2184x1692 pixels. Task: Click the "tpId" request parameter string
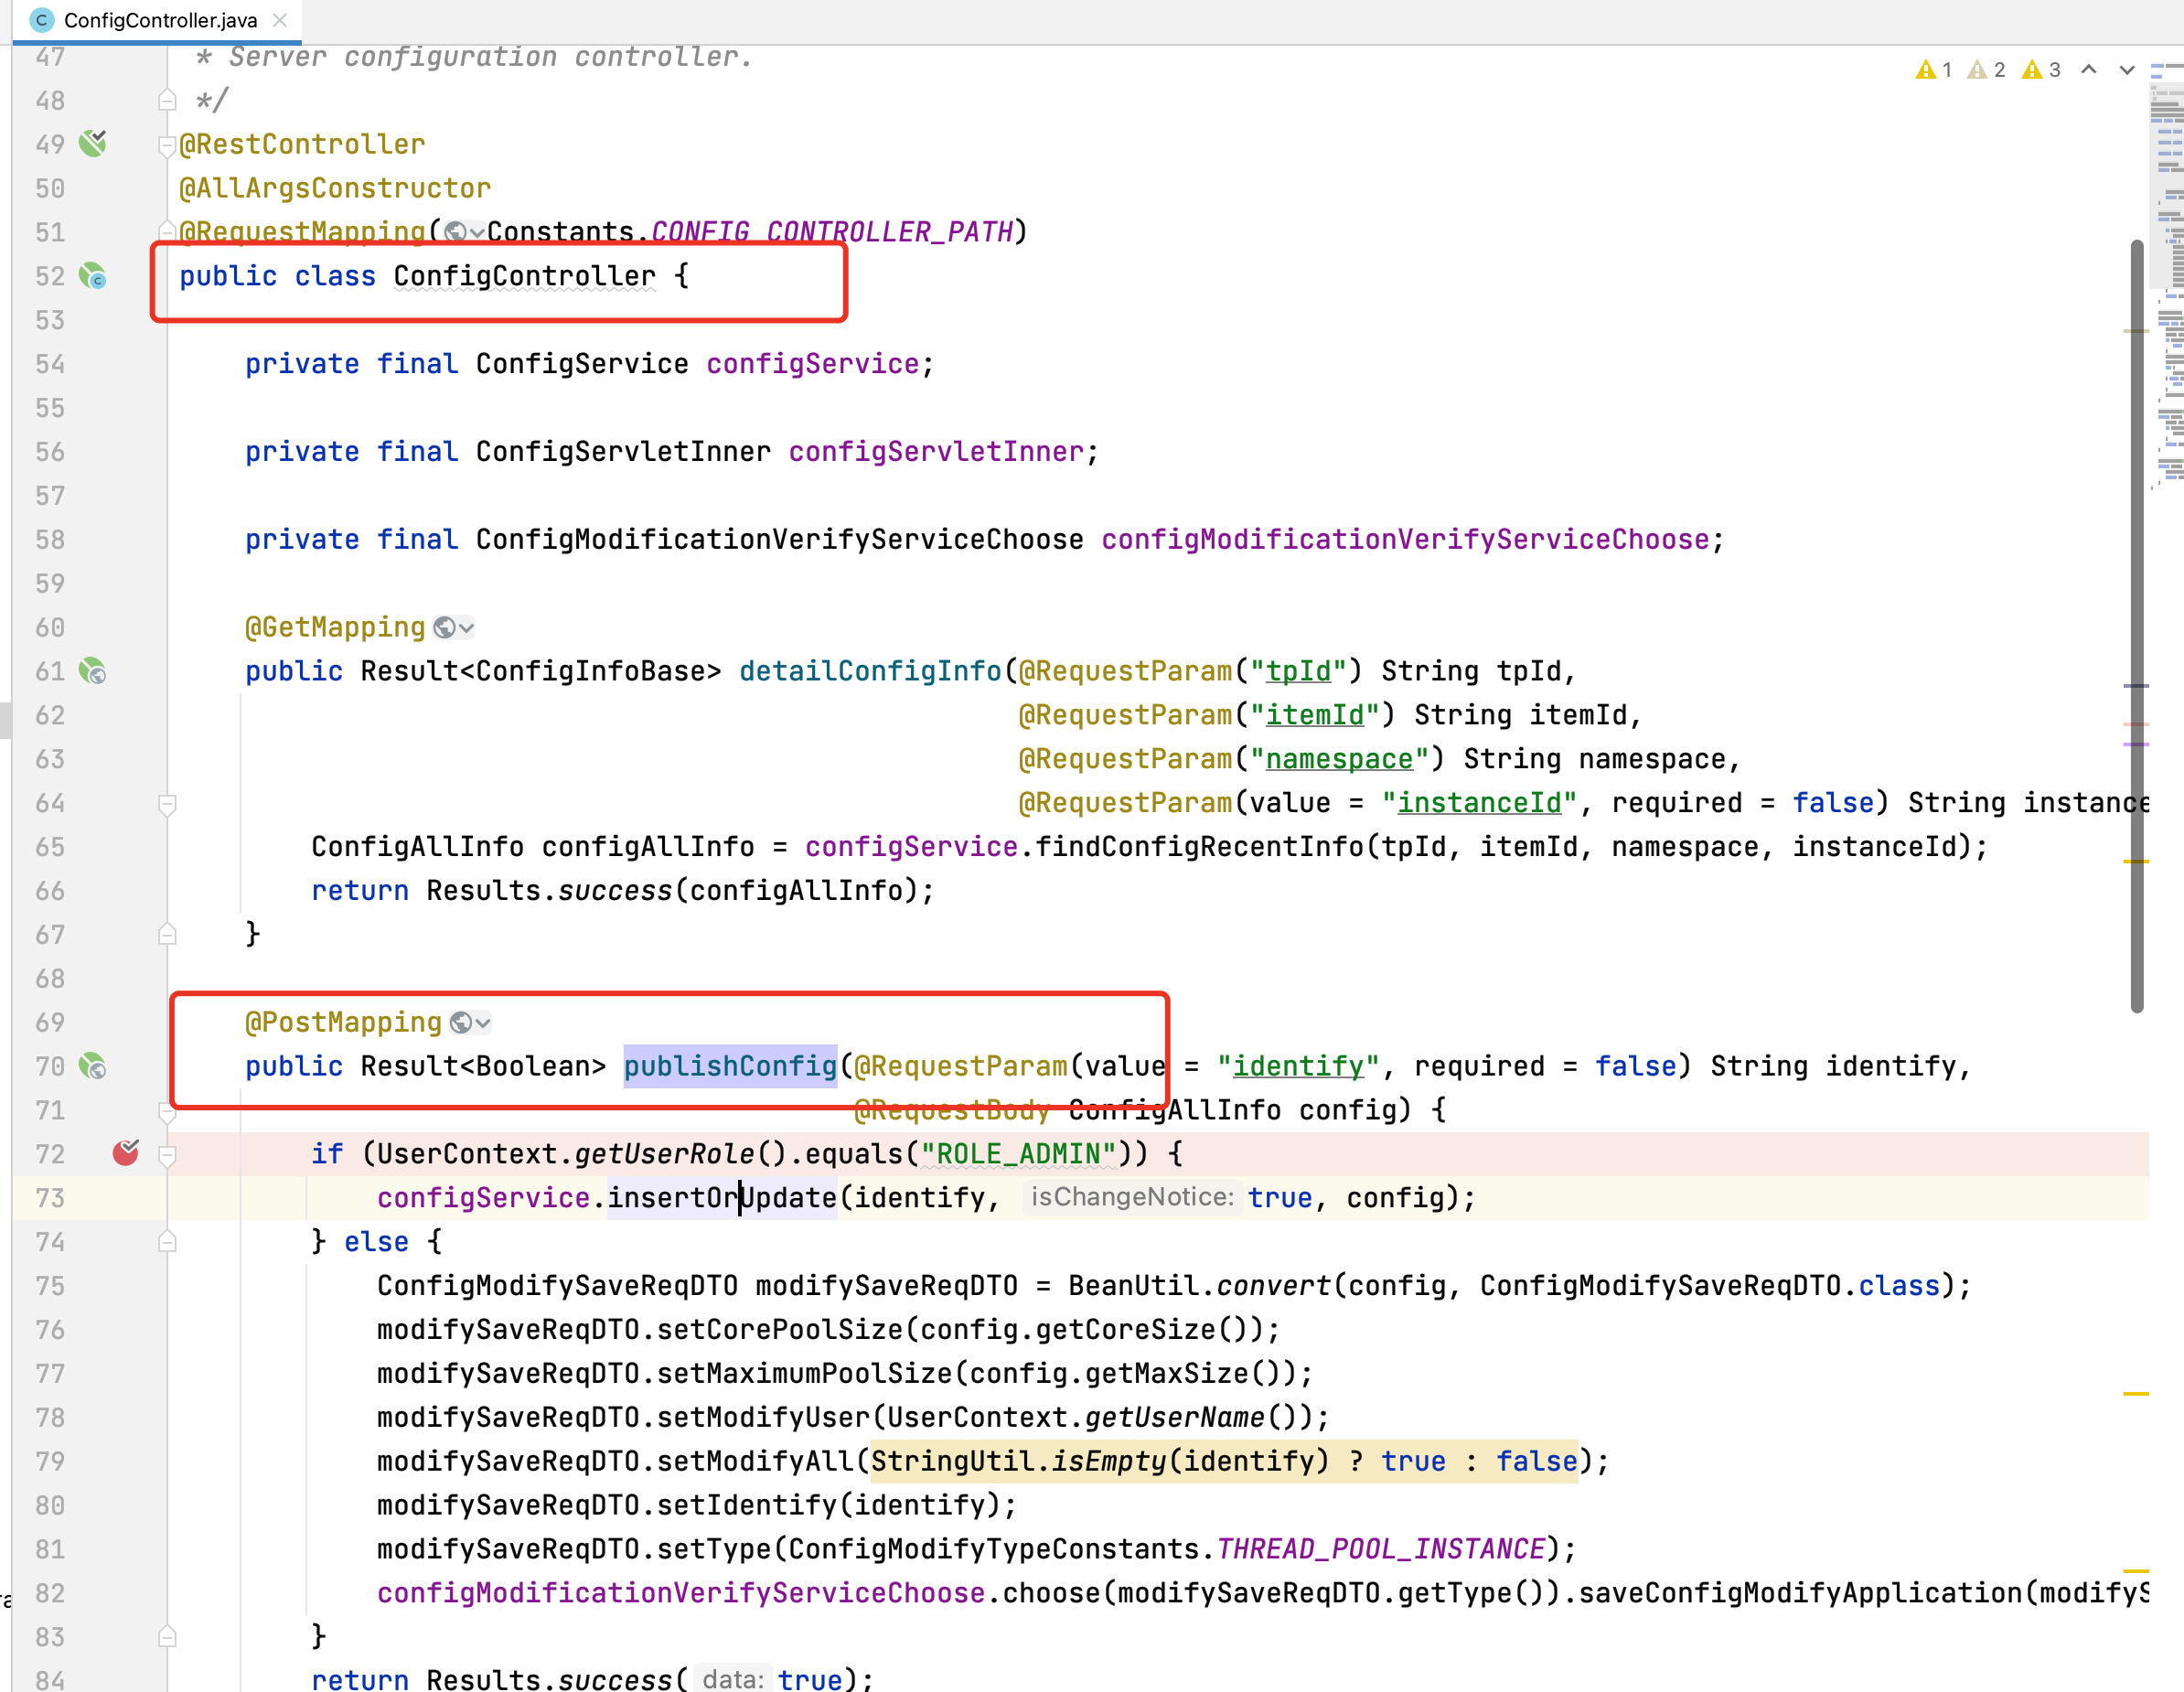pyautogui.click(x=1299, y=671)
